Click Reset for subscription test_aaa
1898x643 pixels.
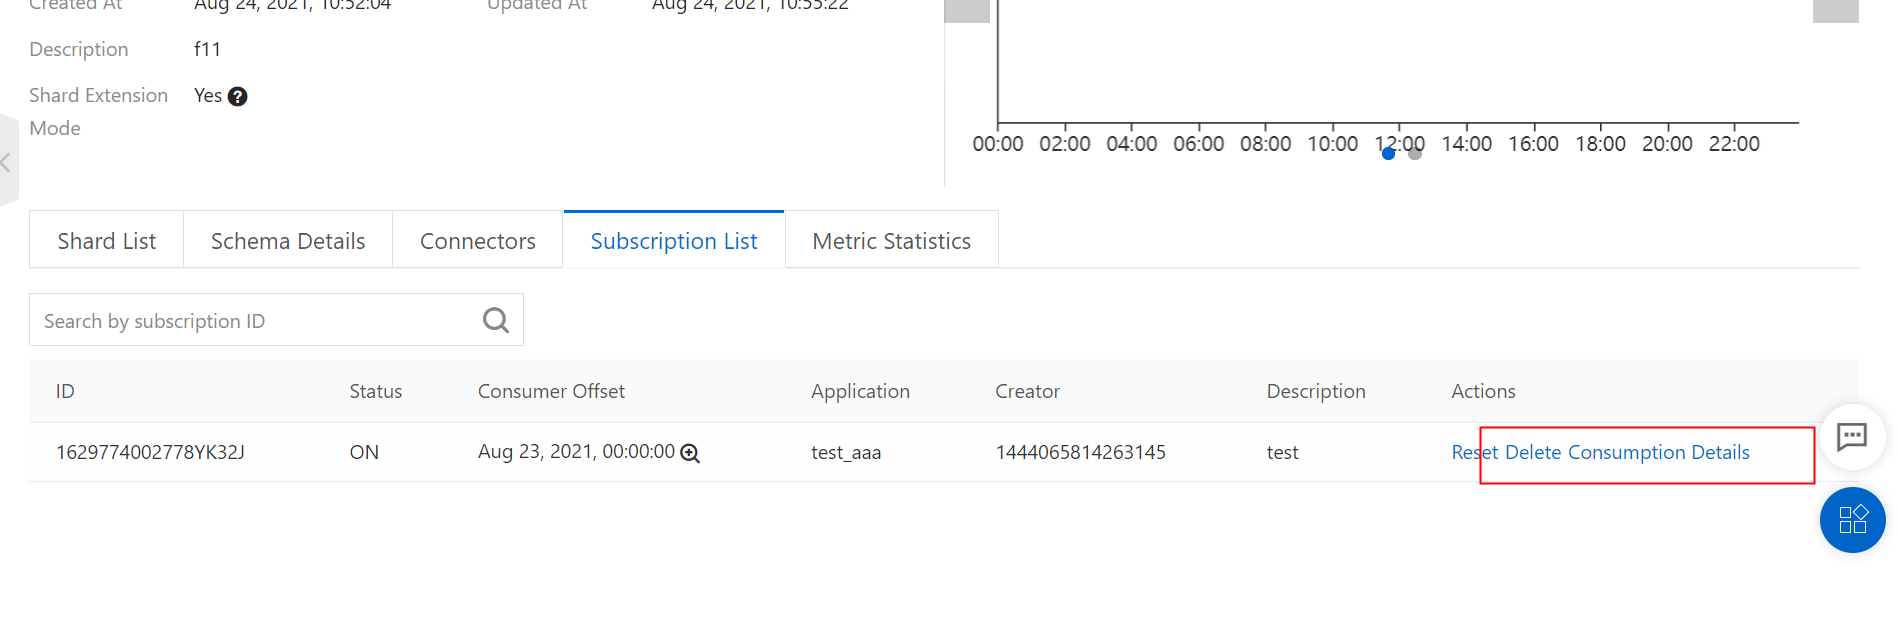pos(1474,452)
